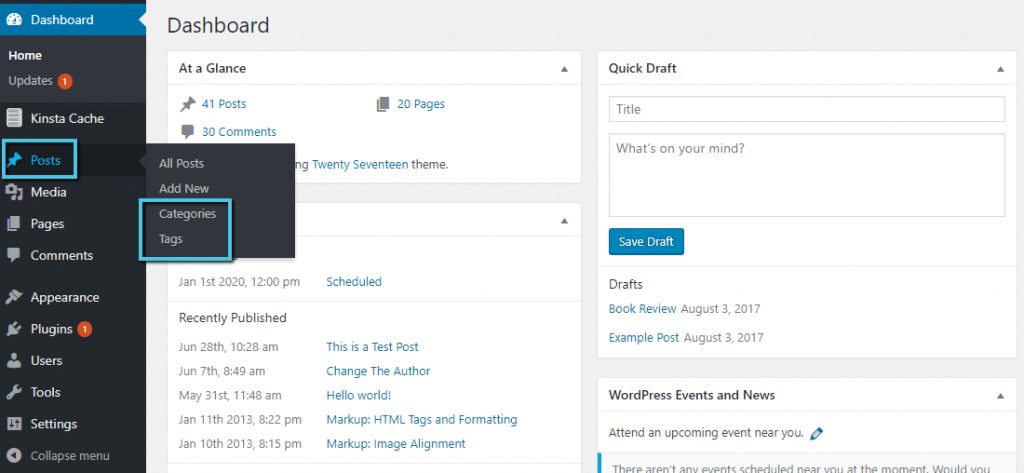Image resolution: width=1024 pixels, height=473 pixels.
Task: Collapse the WordPress Events and News panel
Action: pyautogui.click(x=1000, y=396)
